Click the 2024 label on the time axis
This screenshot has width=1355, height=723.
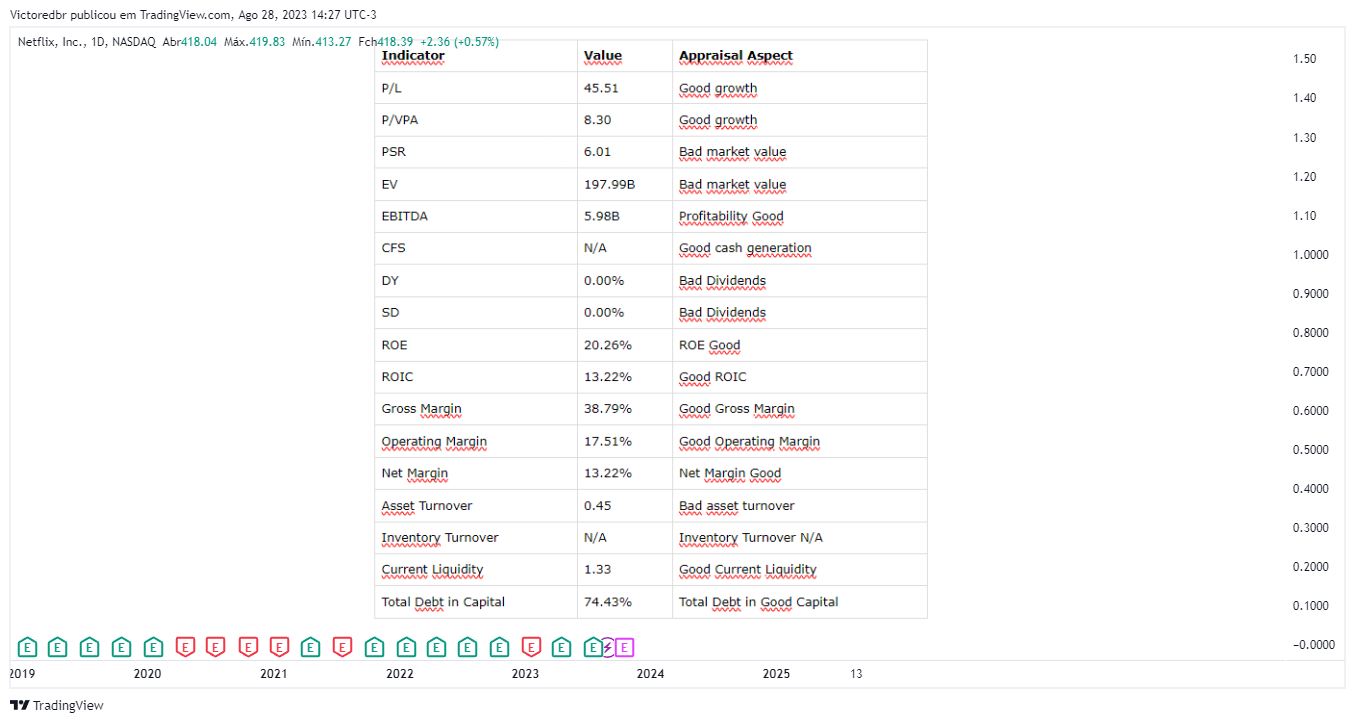(651, 674)
